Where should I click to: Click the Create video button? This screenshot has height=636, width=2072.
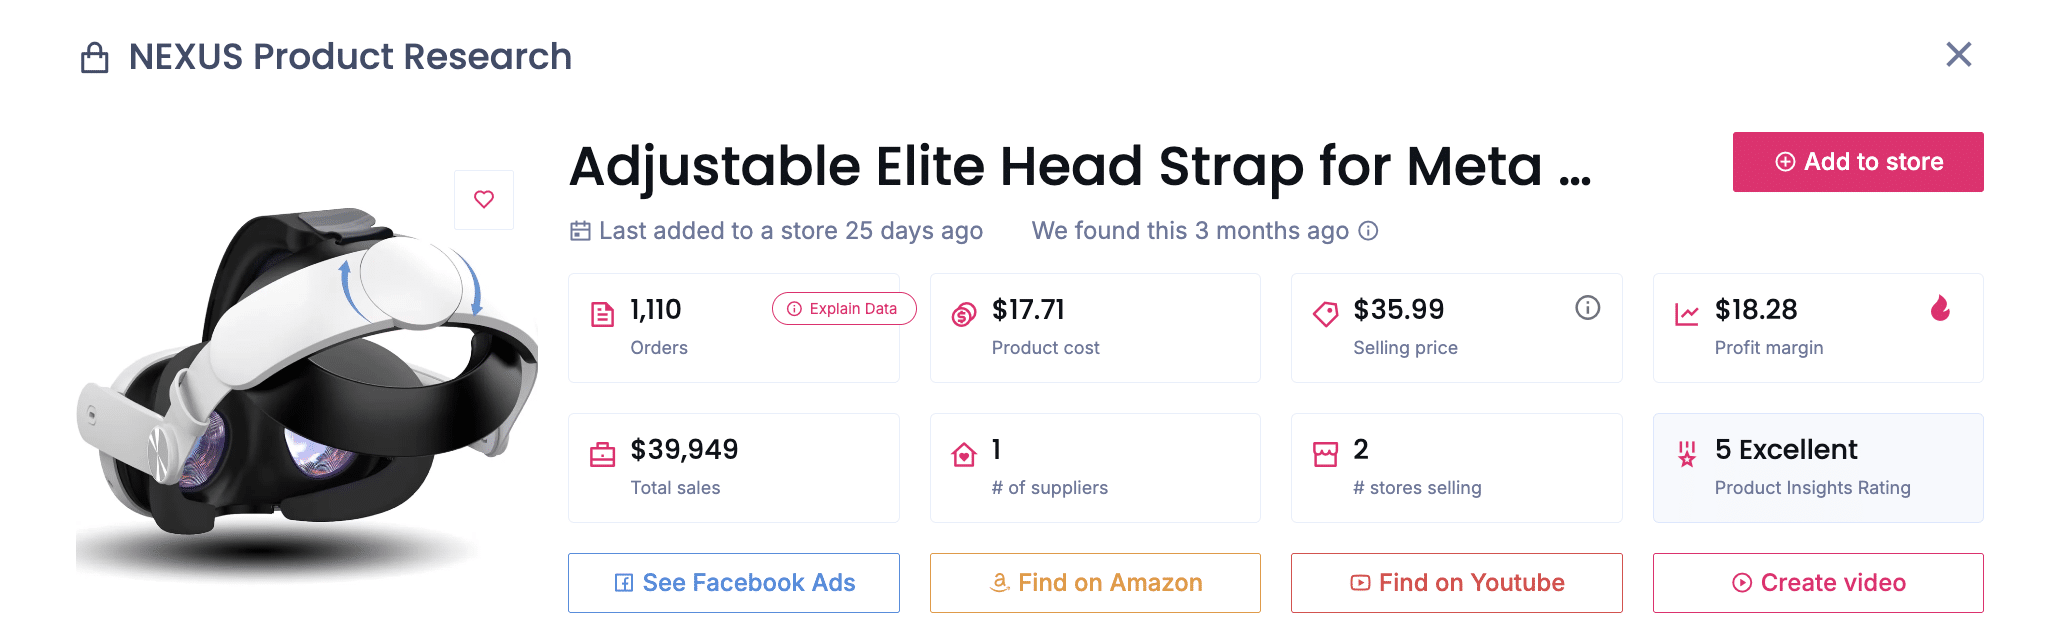pos(1817,583)
